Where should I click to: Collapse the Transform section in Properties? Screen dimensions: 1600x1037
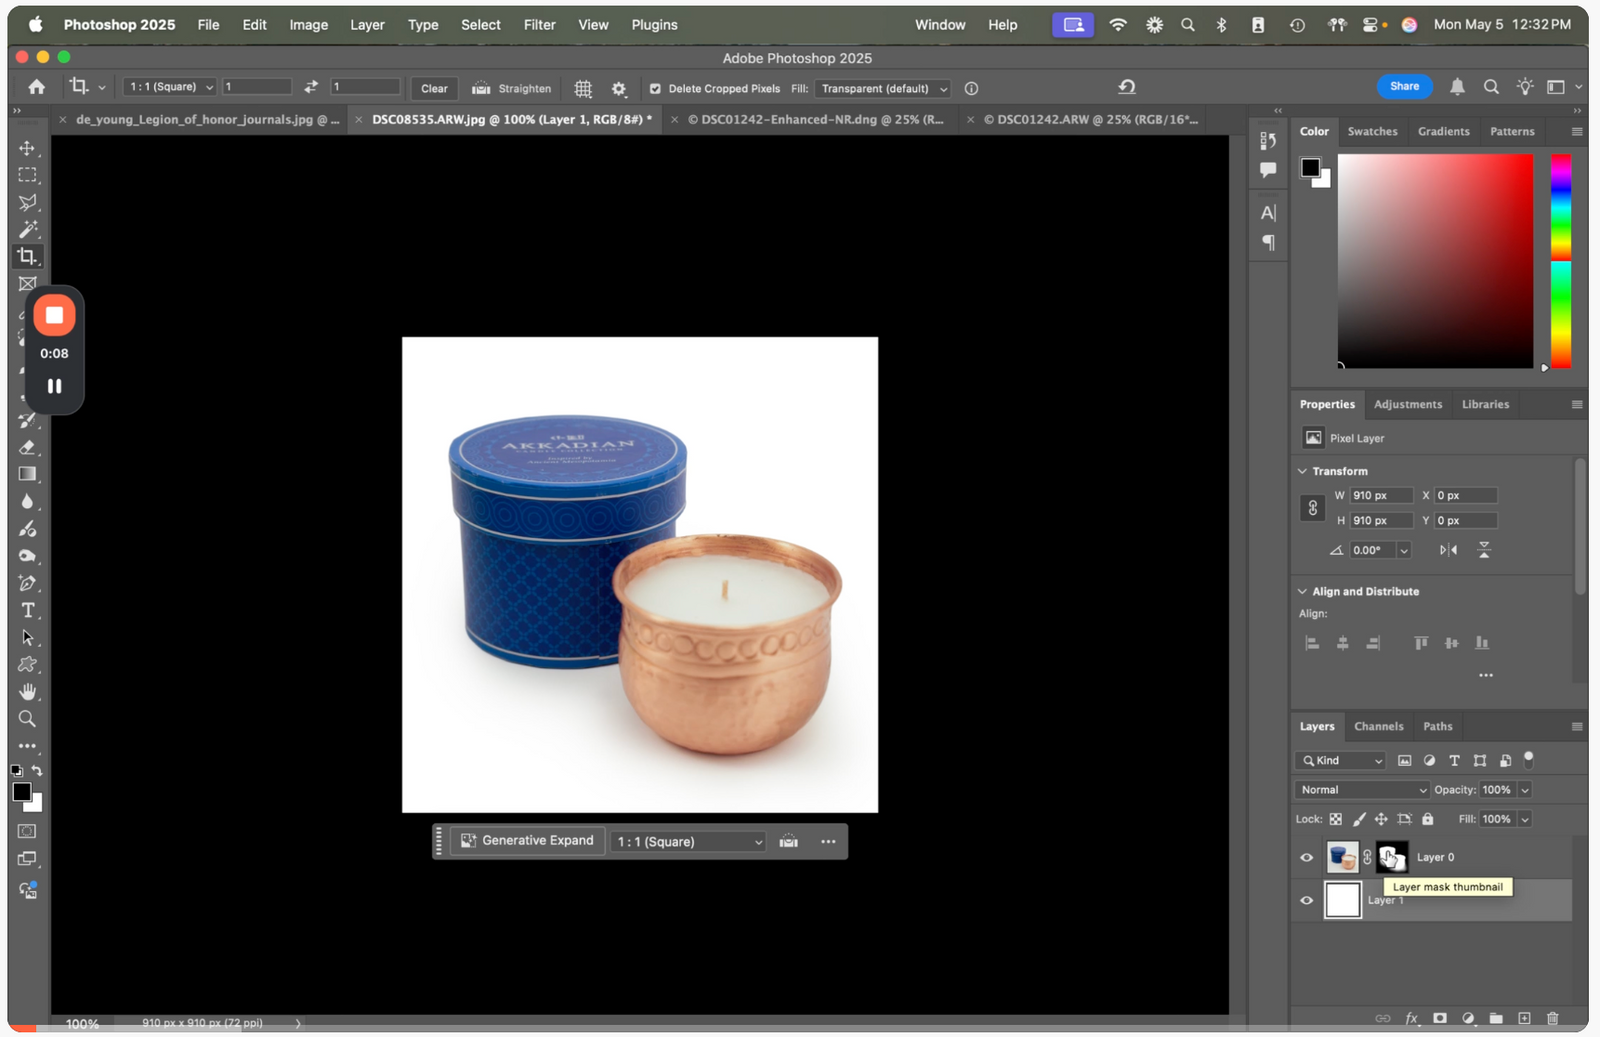click(1302, 470)
